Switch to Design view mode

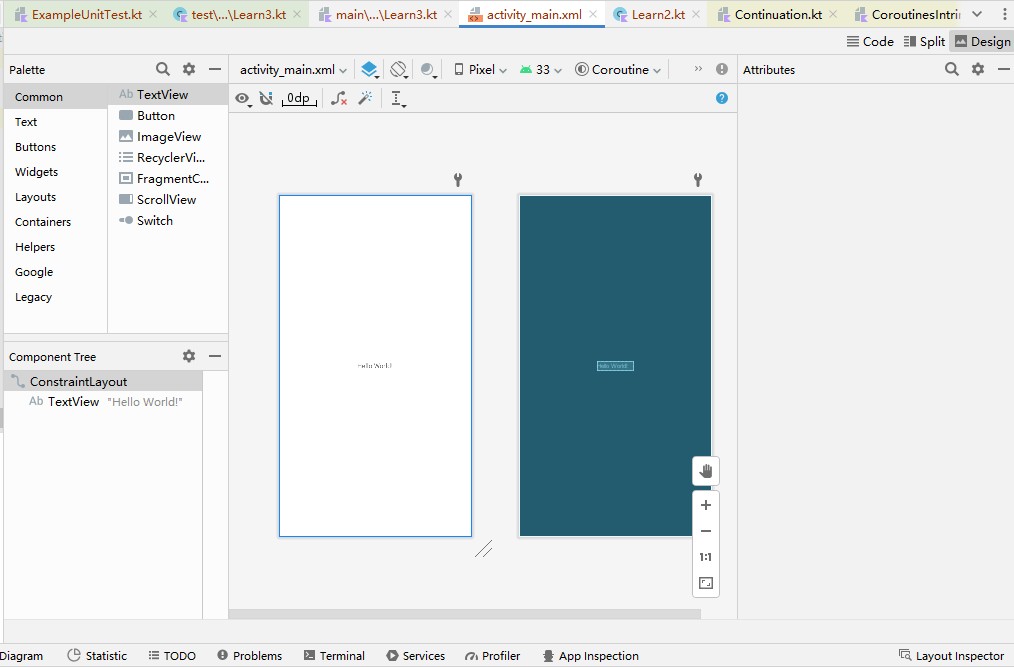pyautogui.click(x=982, y=41)
